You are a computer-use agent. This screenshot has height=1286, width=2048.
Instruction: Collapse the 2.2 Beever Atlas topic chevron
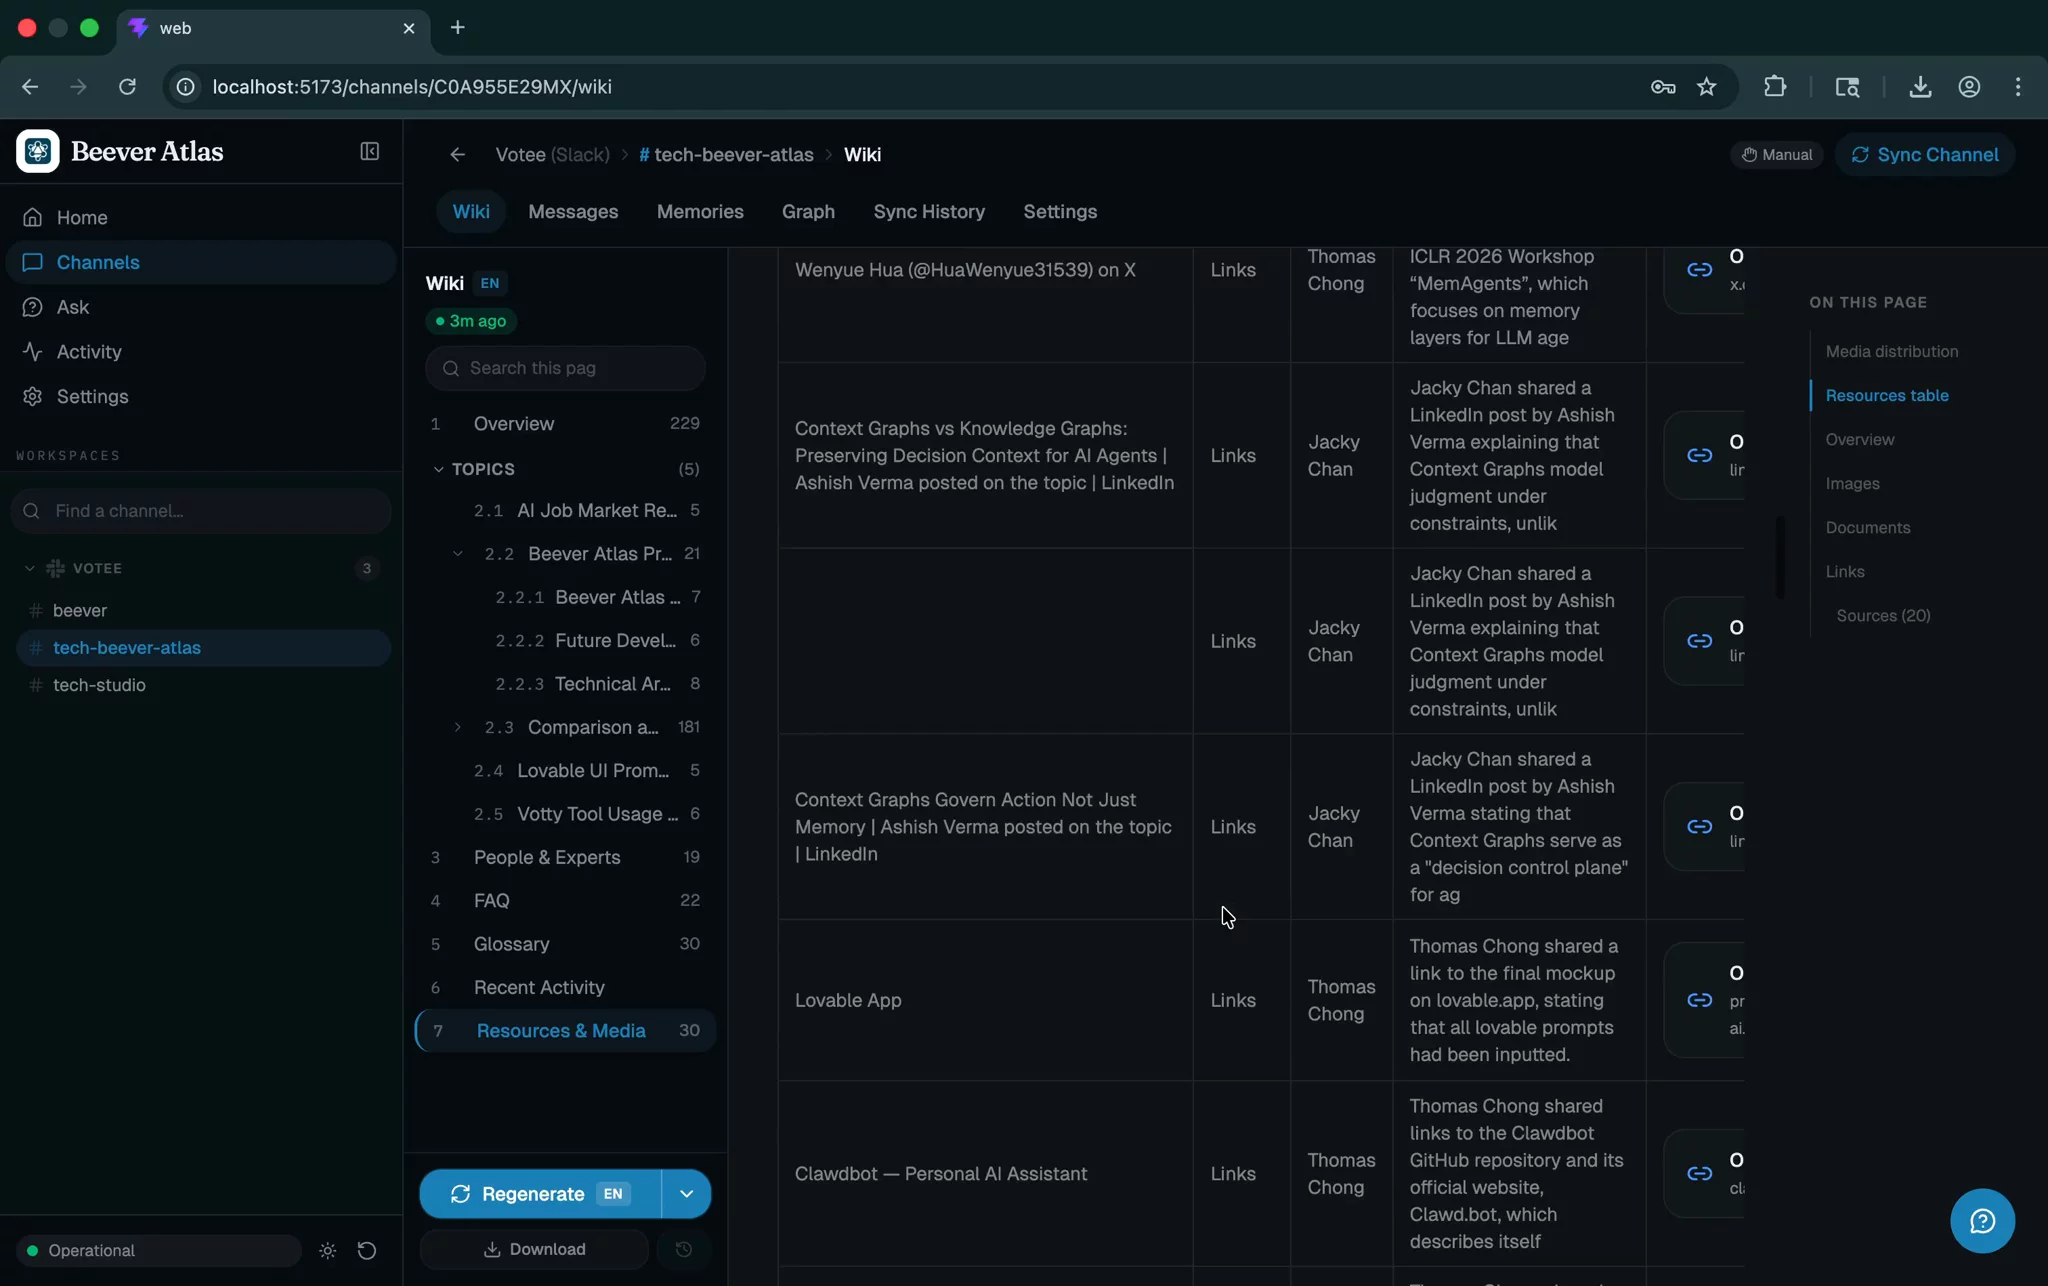pos(458,554)
